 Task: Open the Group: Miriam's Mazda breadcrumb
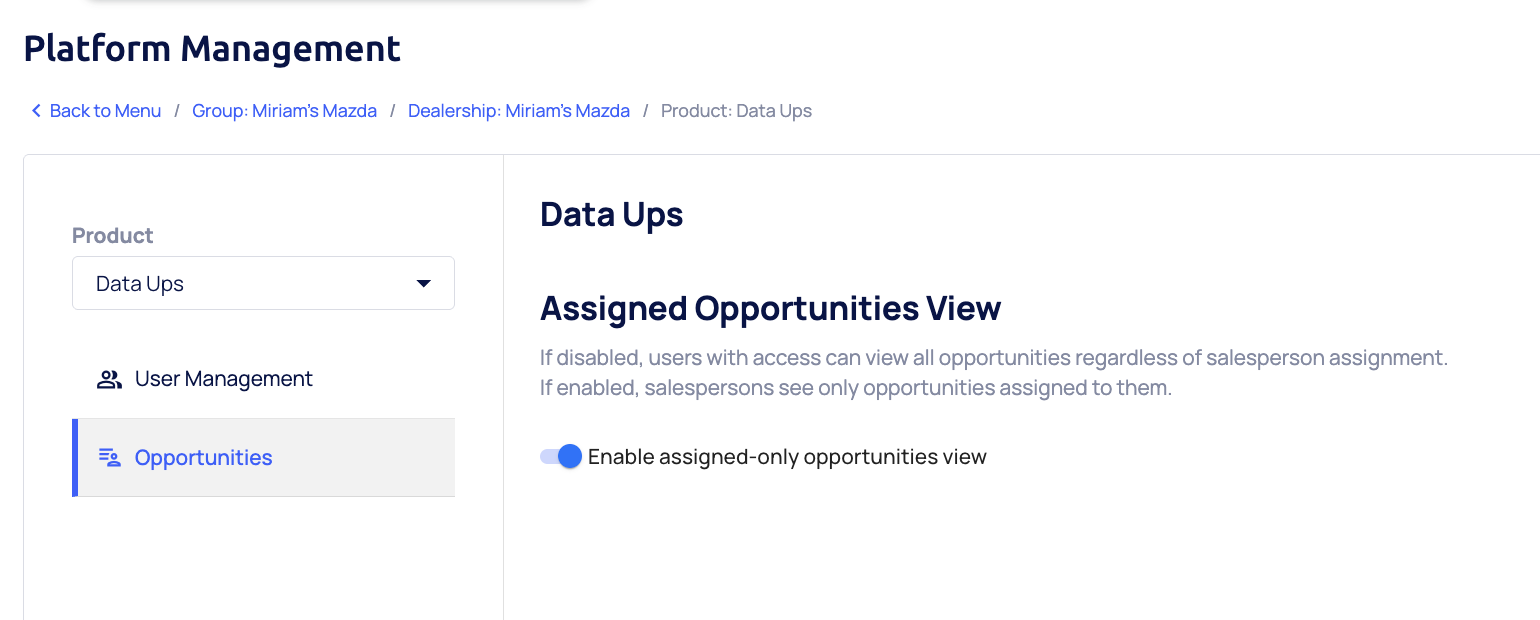[x=284, y=111]
